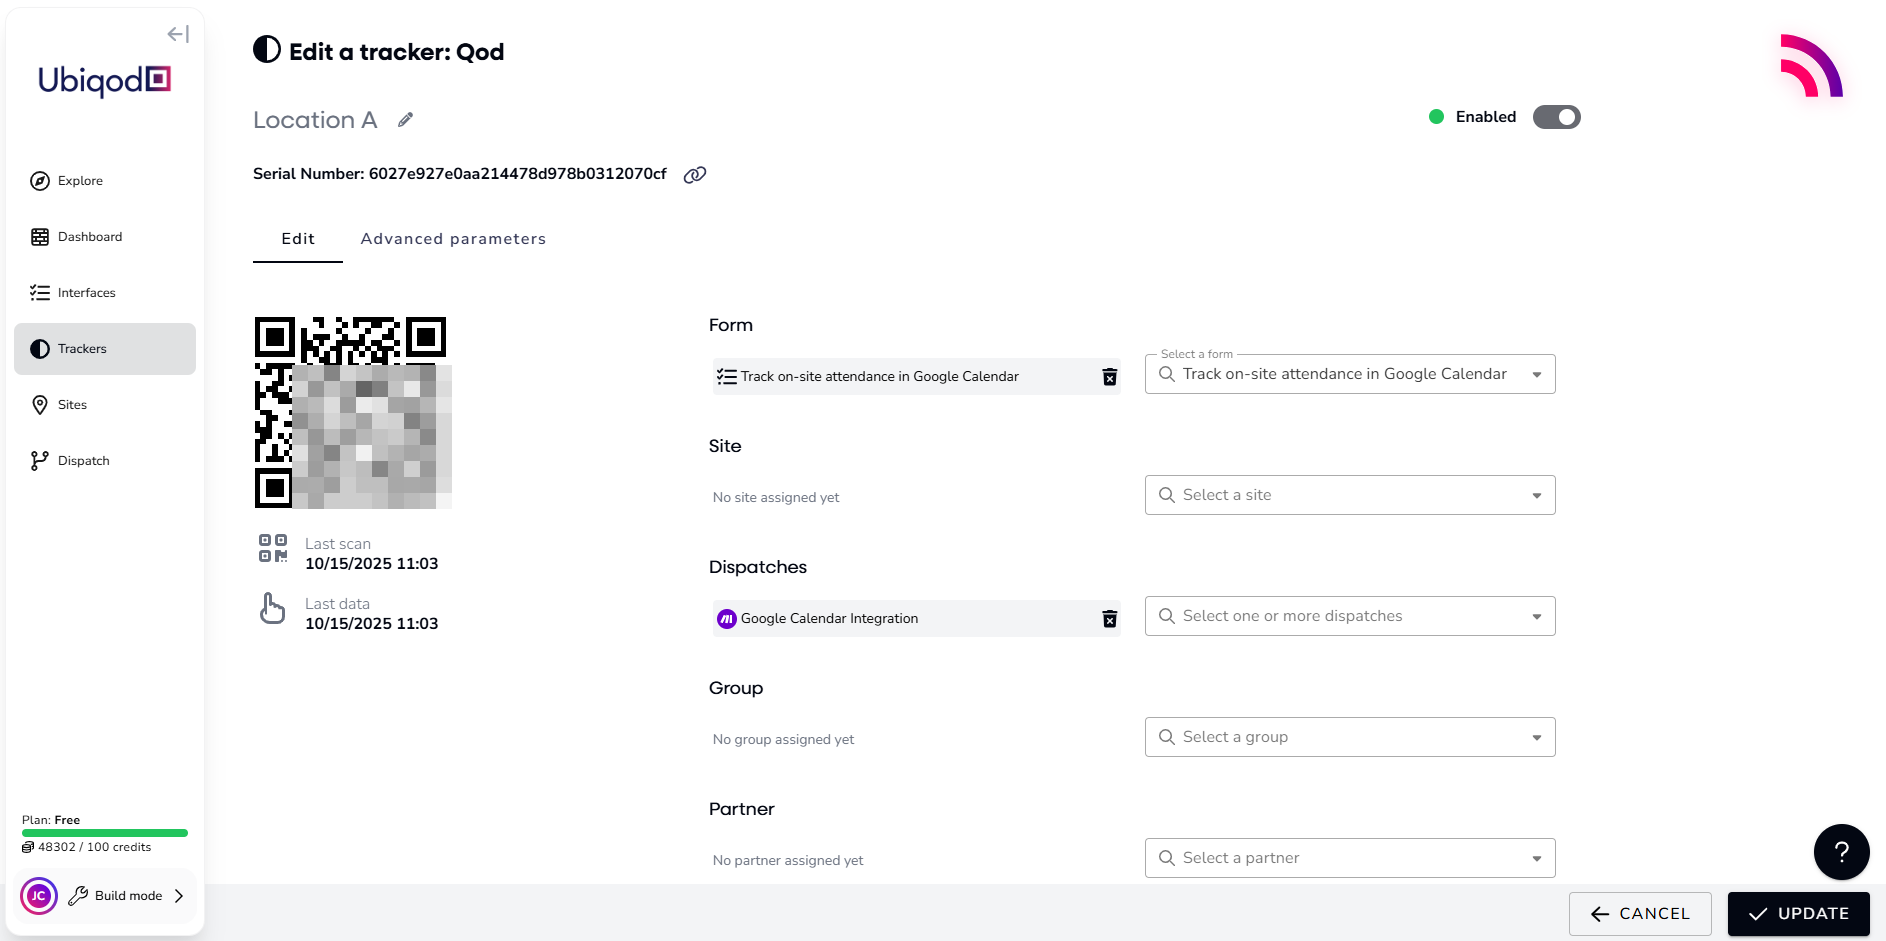Copy the serial number link icon
This screenshot has height=941, width=1886.
[x=695, y=175]
